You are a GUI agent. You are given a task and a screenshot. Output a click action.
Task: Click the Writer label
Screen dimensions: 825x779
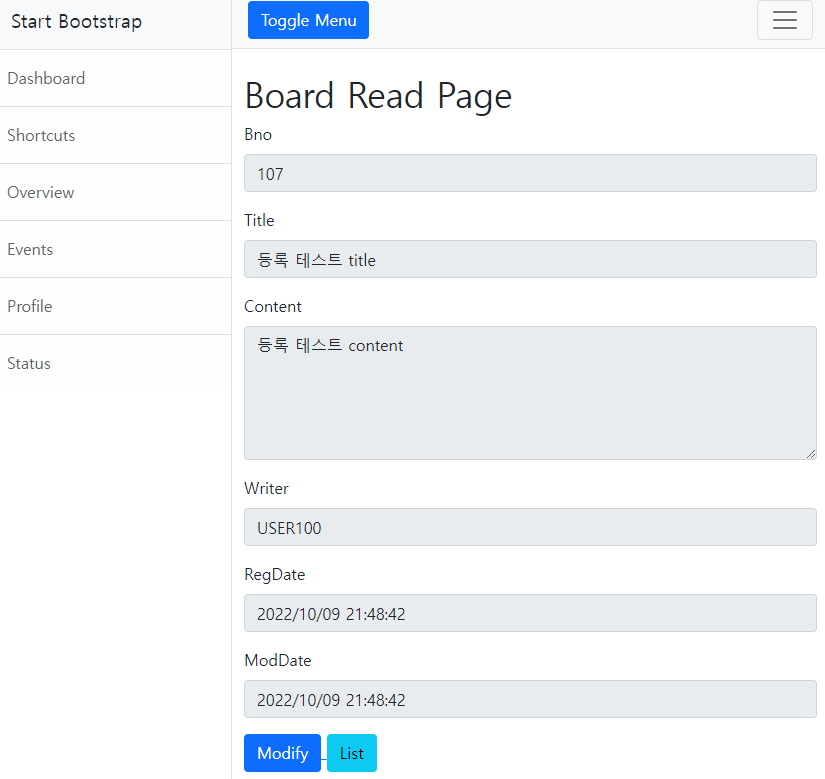tap(266, 489)
